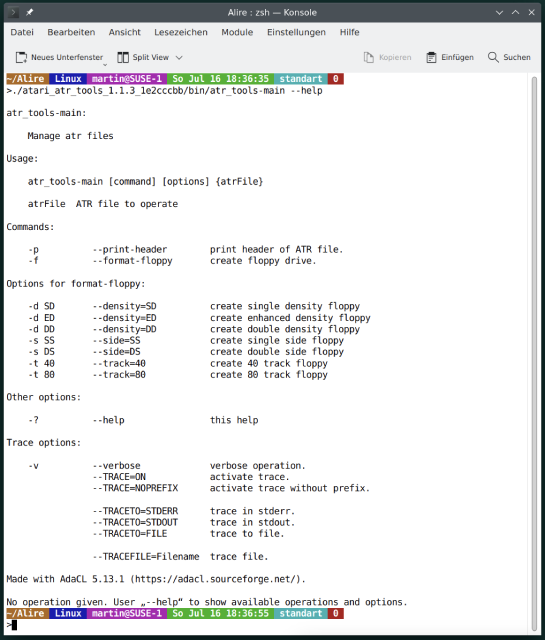Open the Einstellungen menu
Screen dimensions: 545x640
point(296,32)
